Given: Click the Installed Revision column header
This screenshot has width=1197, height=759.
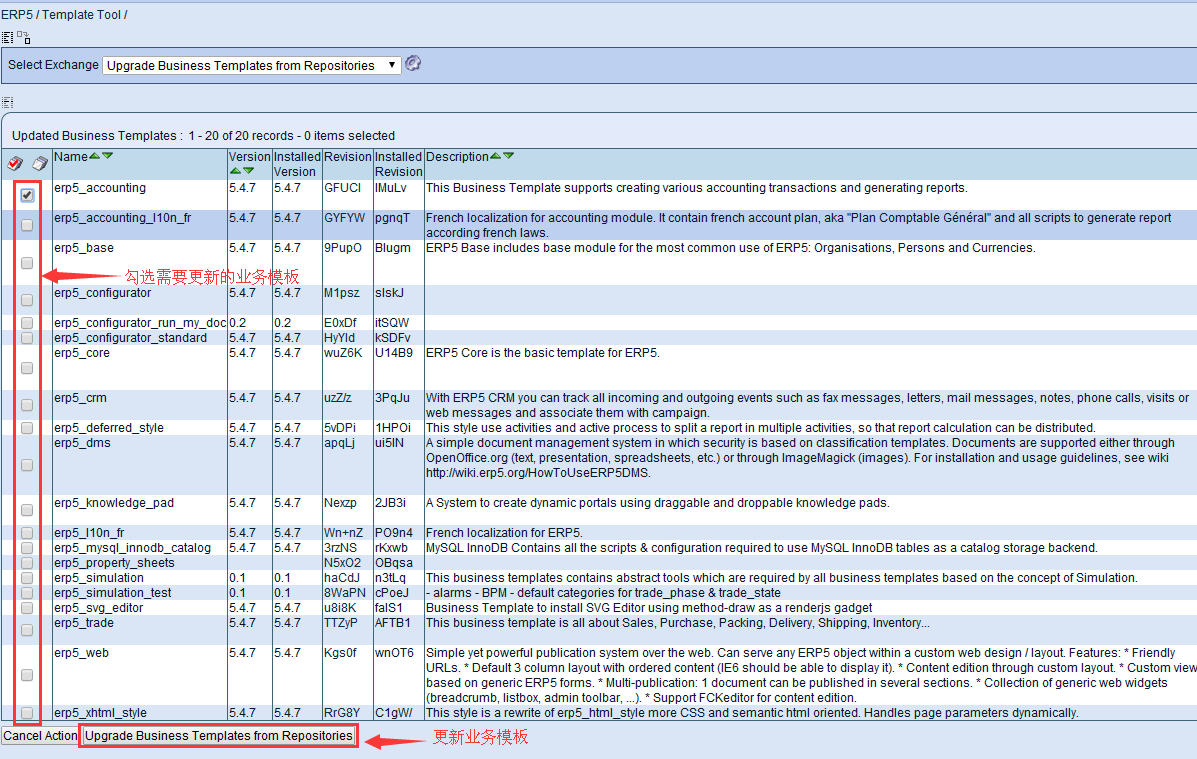Looking at the screenshot, I should pyautogui.click(x=398, y=164).
